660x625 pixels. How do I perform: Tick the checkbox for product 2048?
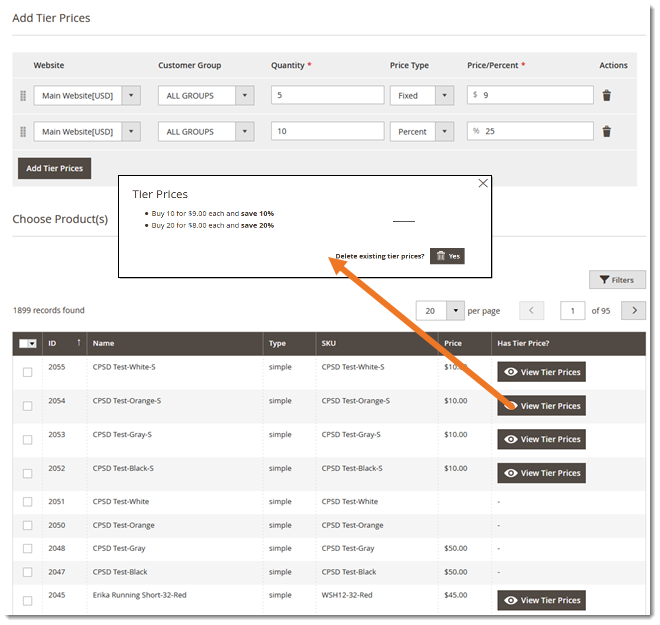coord(28,549)
